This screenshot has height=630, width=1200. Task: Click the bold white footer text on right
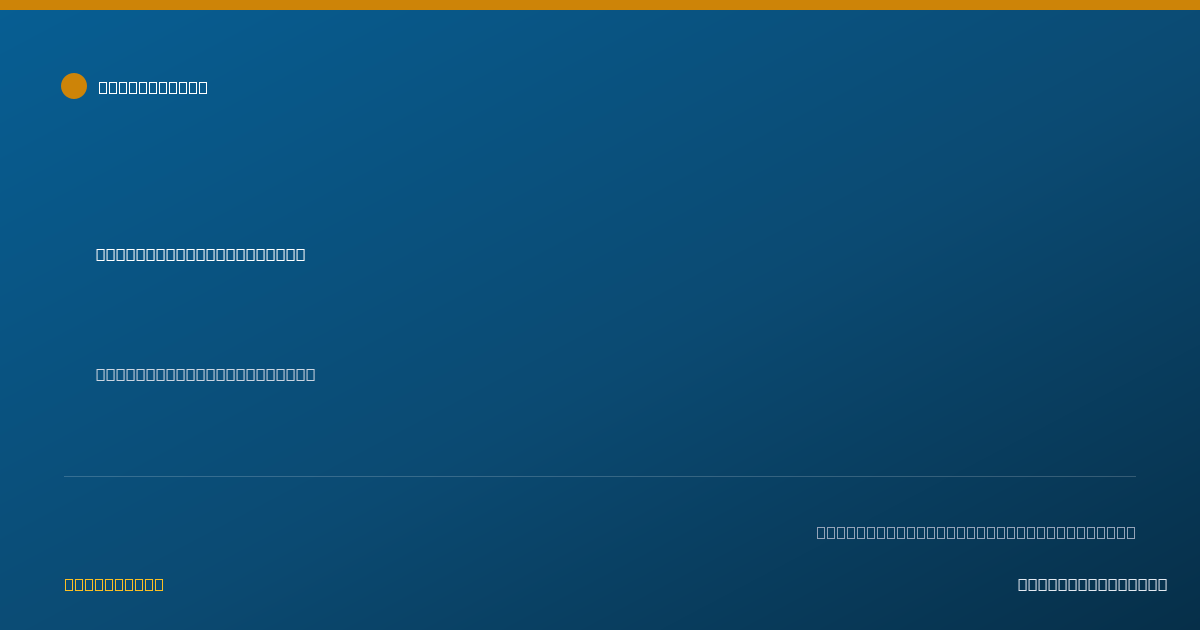click(x=1092, y=584)
